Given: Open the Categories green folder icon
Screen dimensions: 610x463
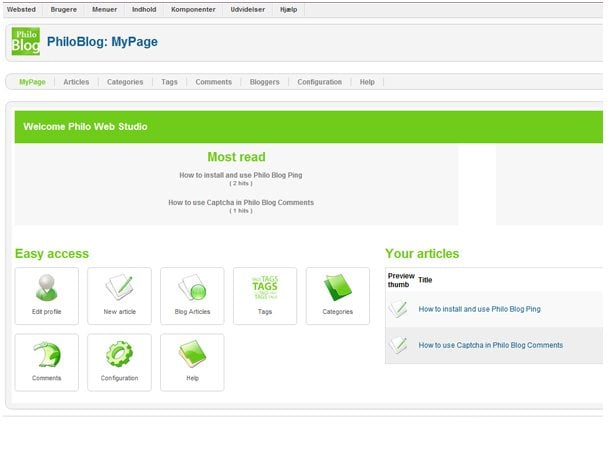Looking at the screenshot, I should tap(338, 291).
